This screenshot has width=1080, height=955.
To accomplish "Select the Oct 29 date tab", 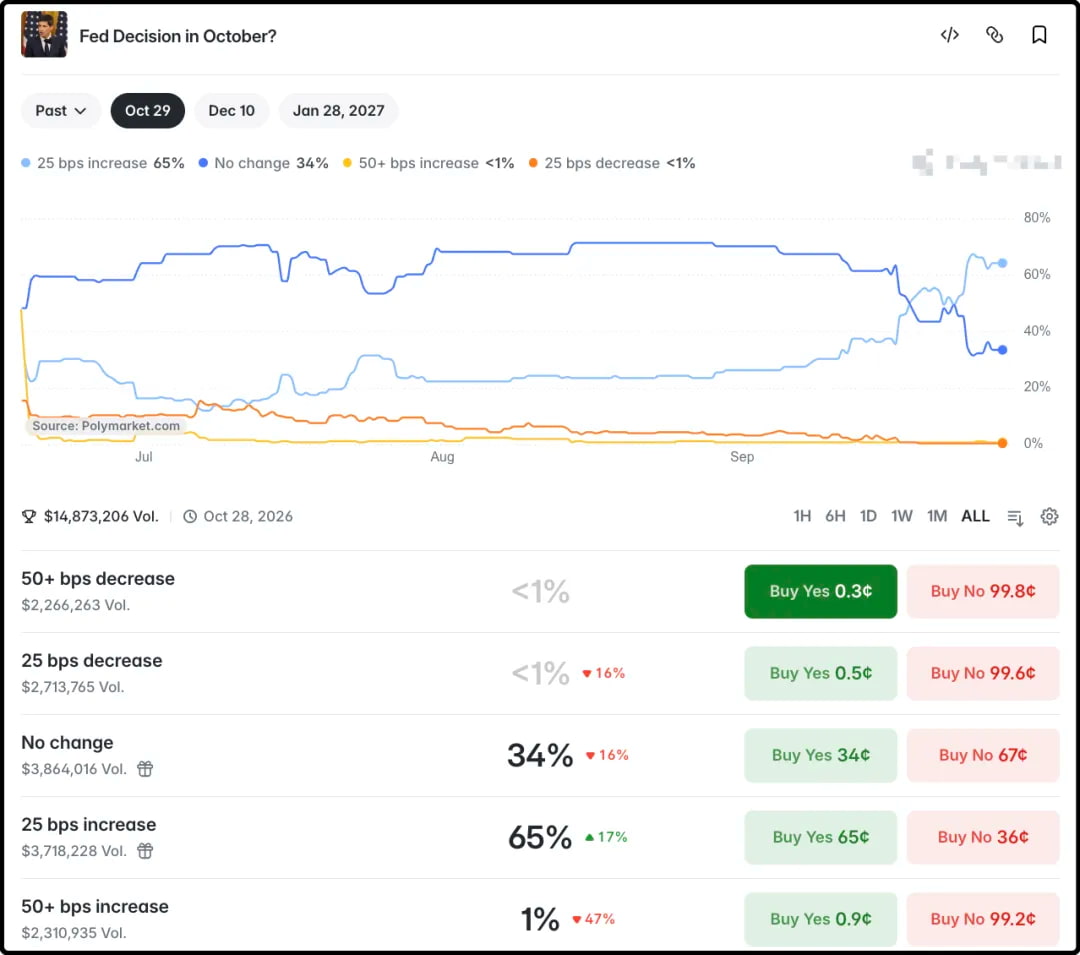I will click(147, 111).
